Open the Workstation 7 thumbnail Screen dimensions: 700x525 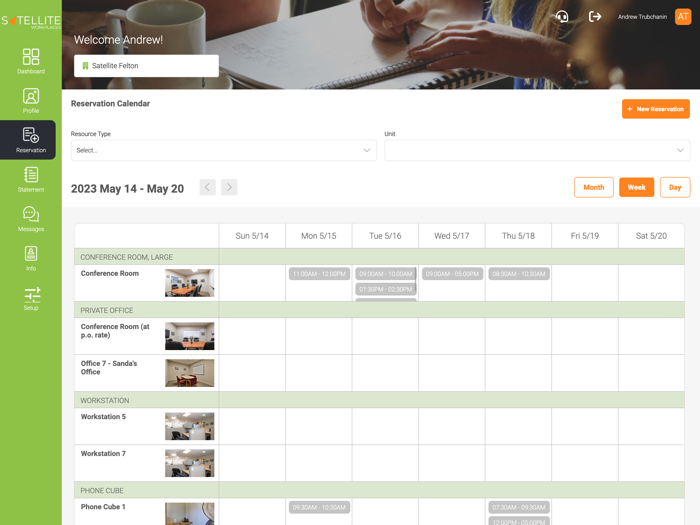tap(190, 463)
